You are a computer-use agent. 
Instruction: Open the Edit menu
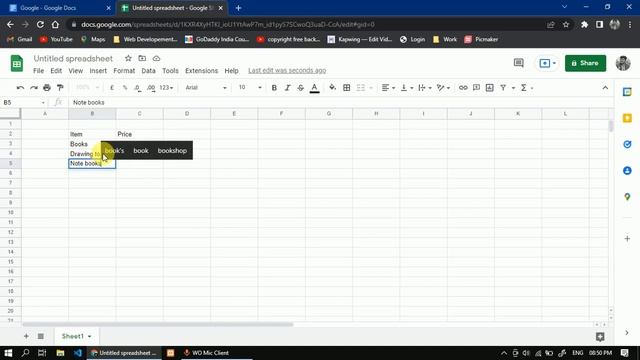(56, 71)
